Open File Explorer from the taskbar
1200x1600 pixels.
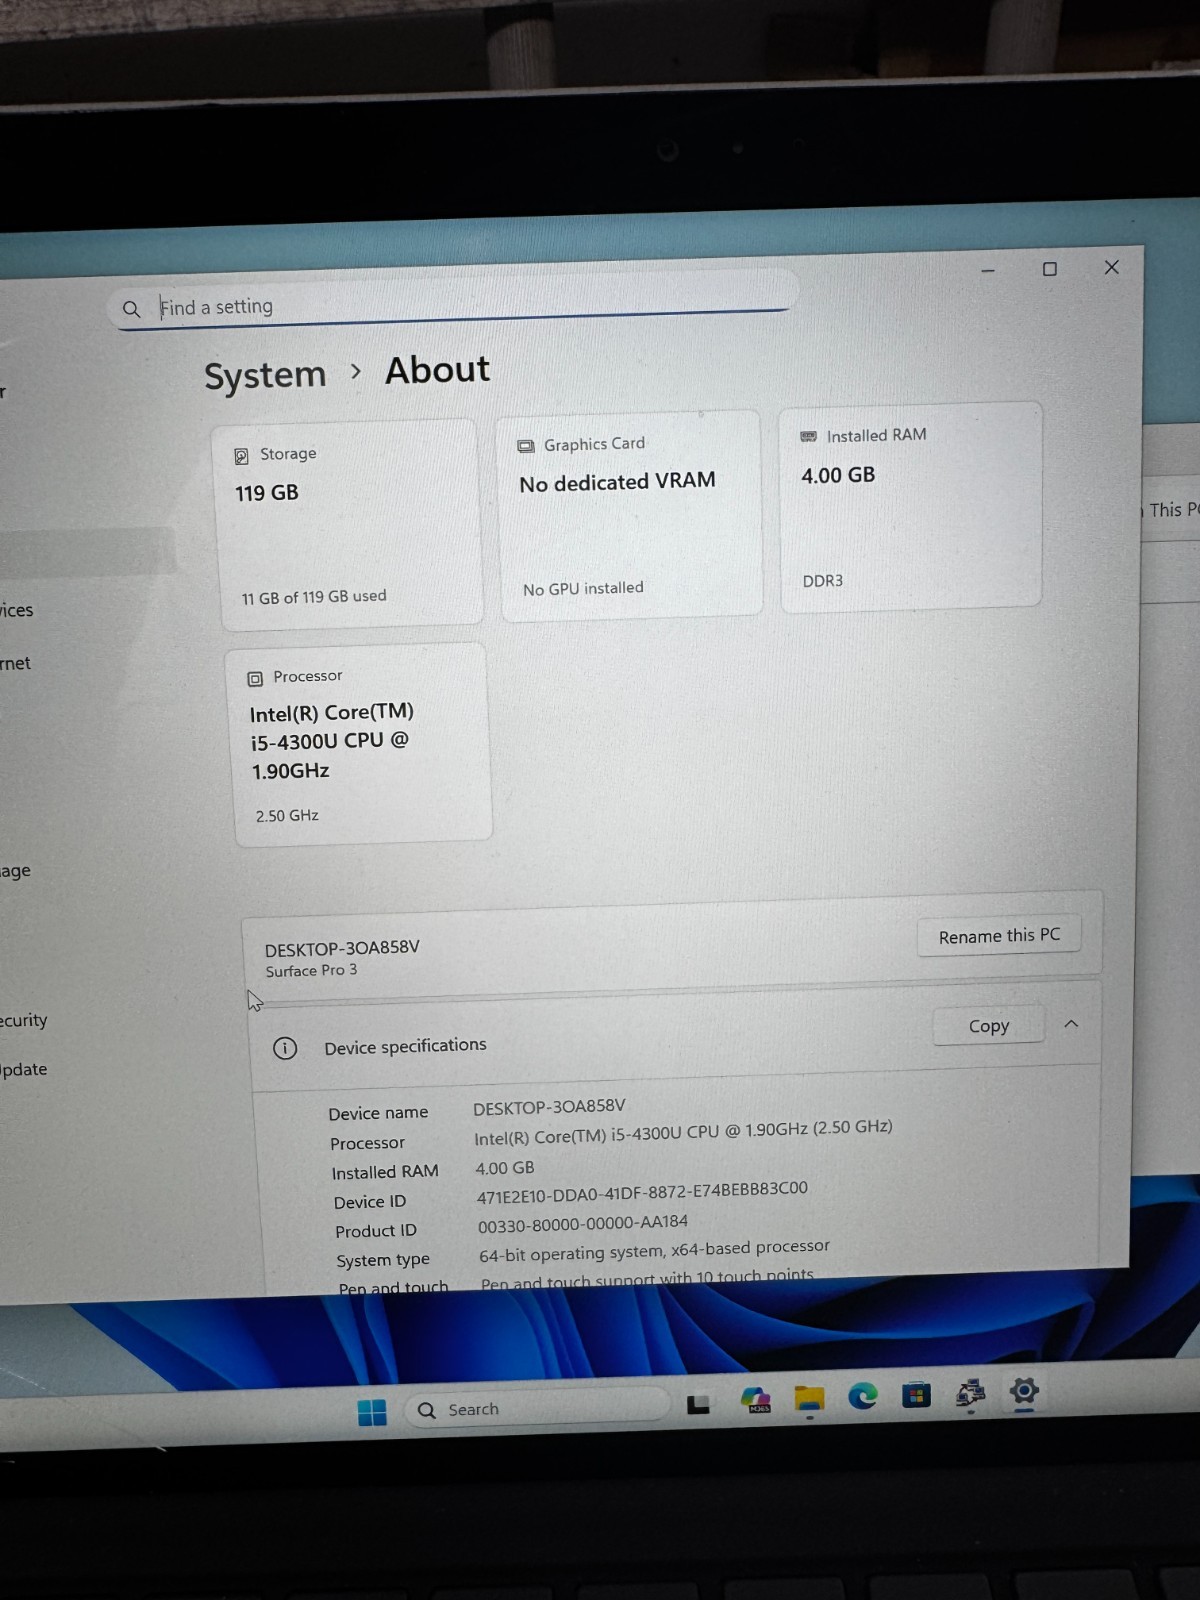[809, 1399]
